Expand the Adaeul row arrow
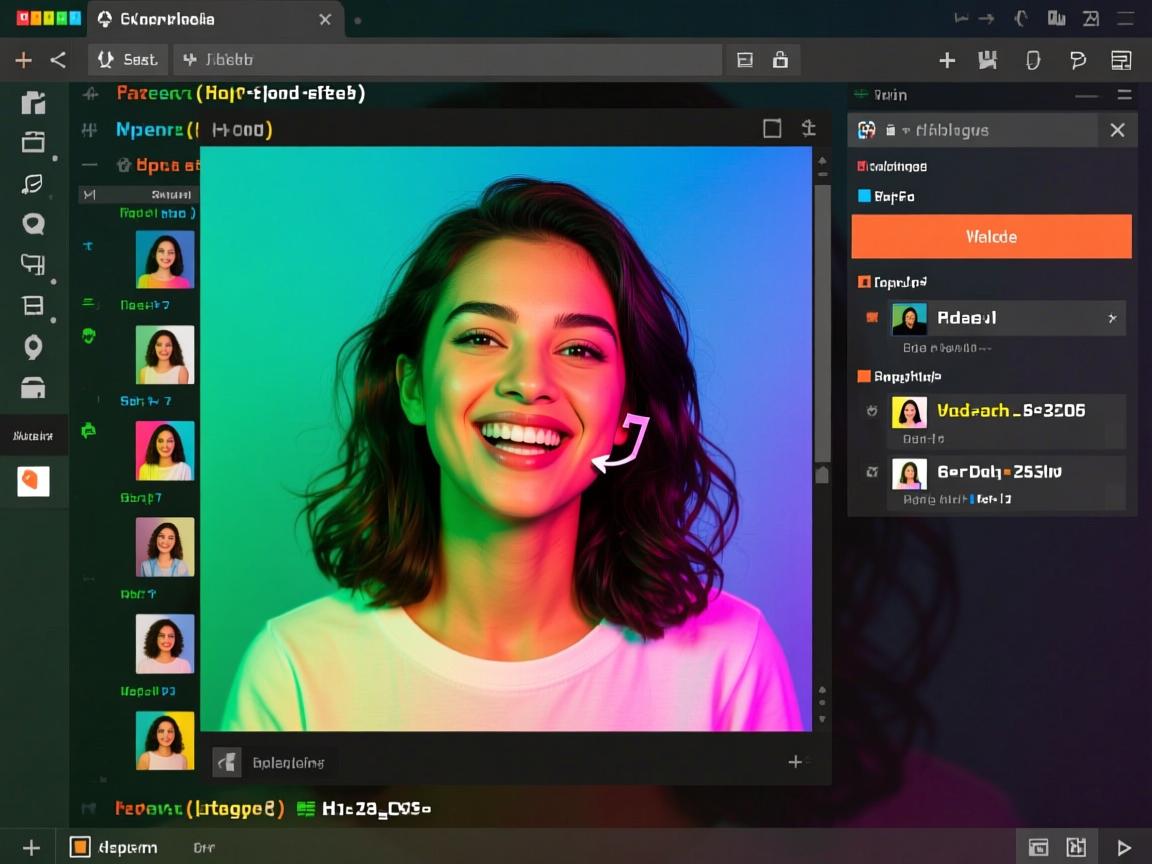The image size is (1152, 864). [1112, 318]
